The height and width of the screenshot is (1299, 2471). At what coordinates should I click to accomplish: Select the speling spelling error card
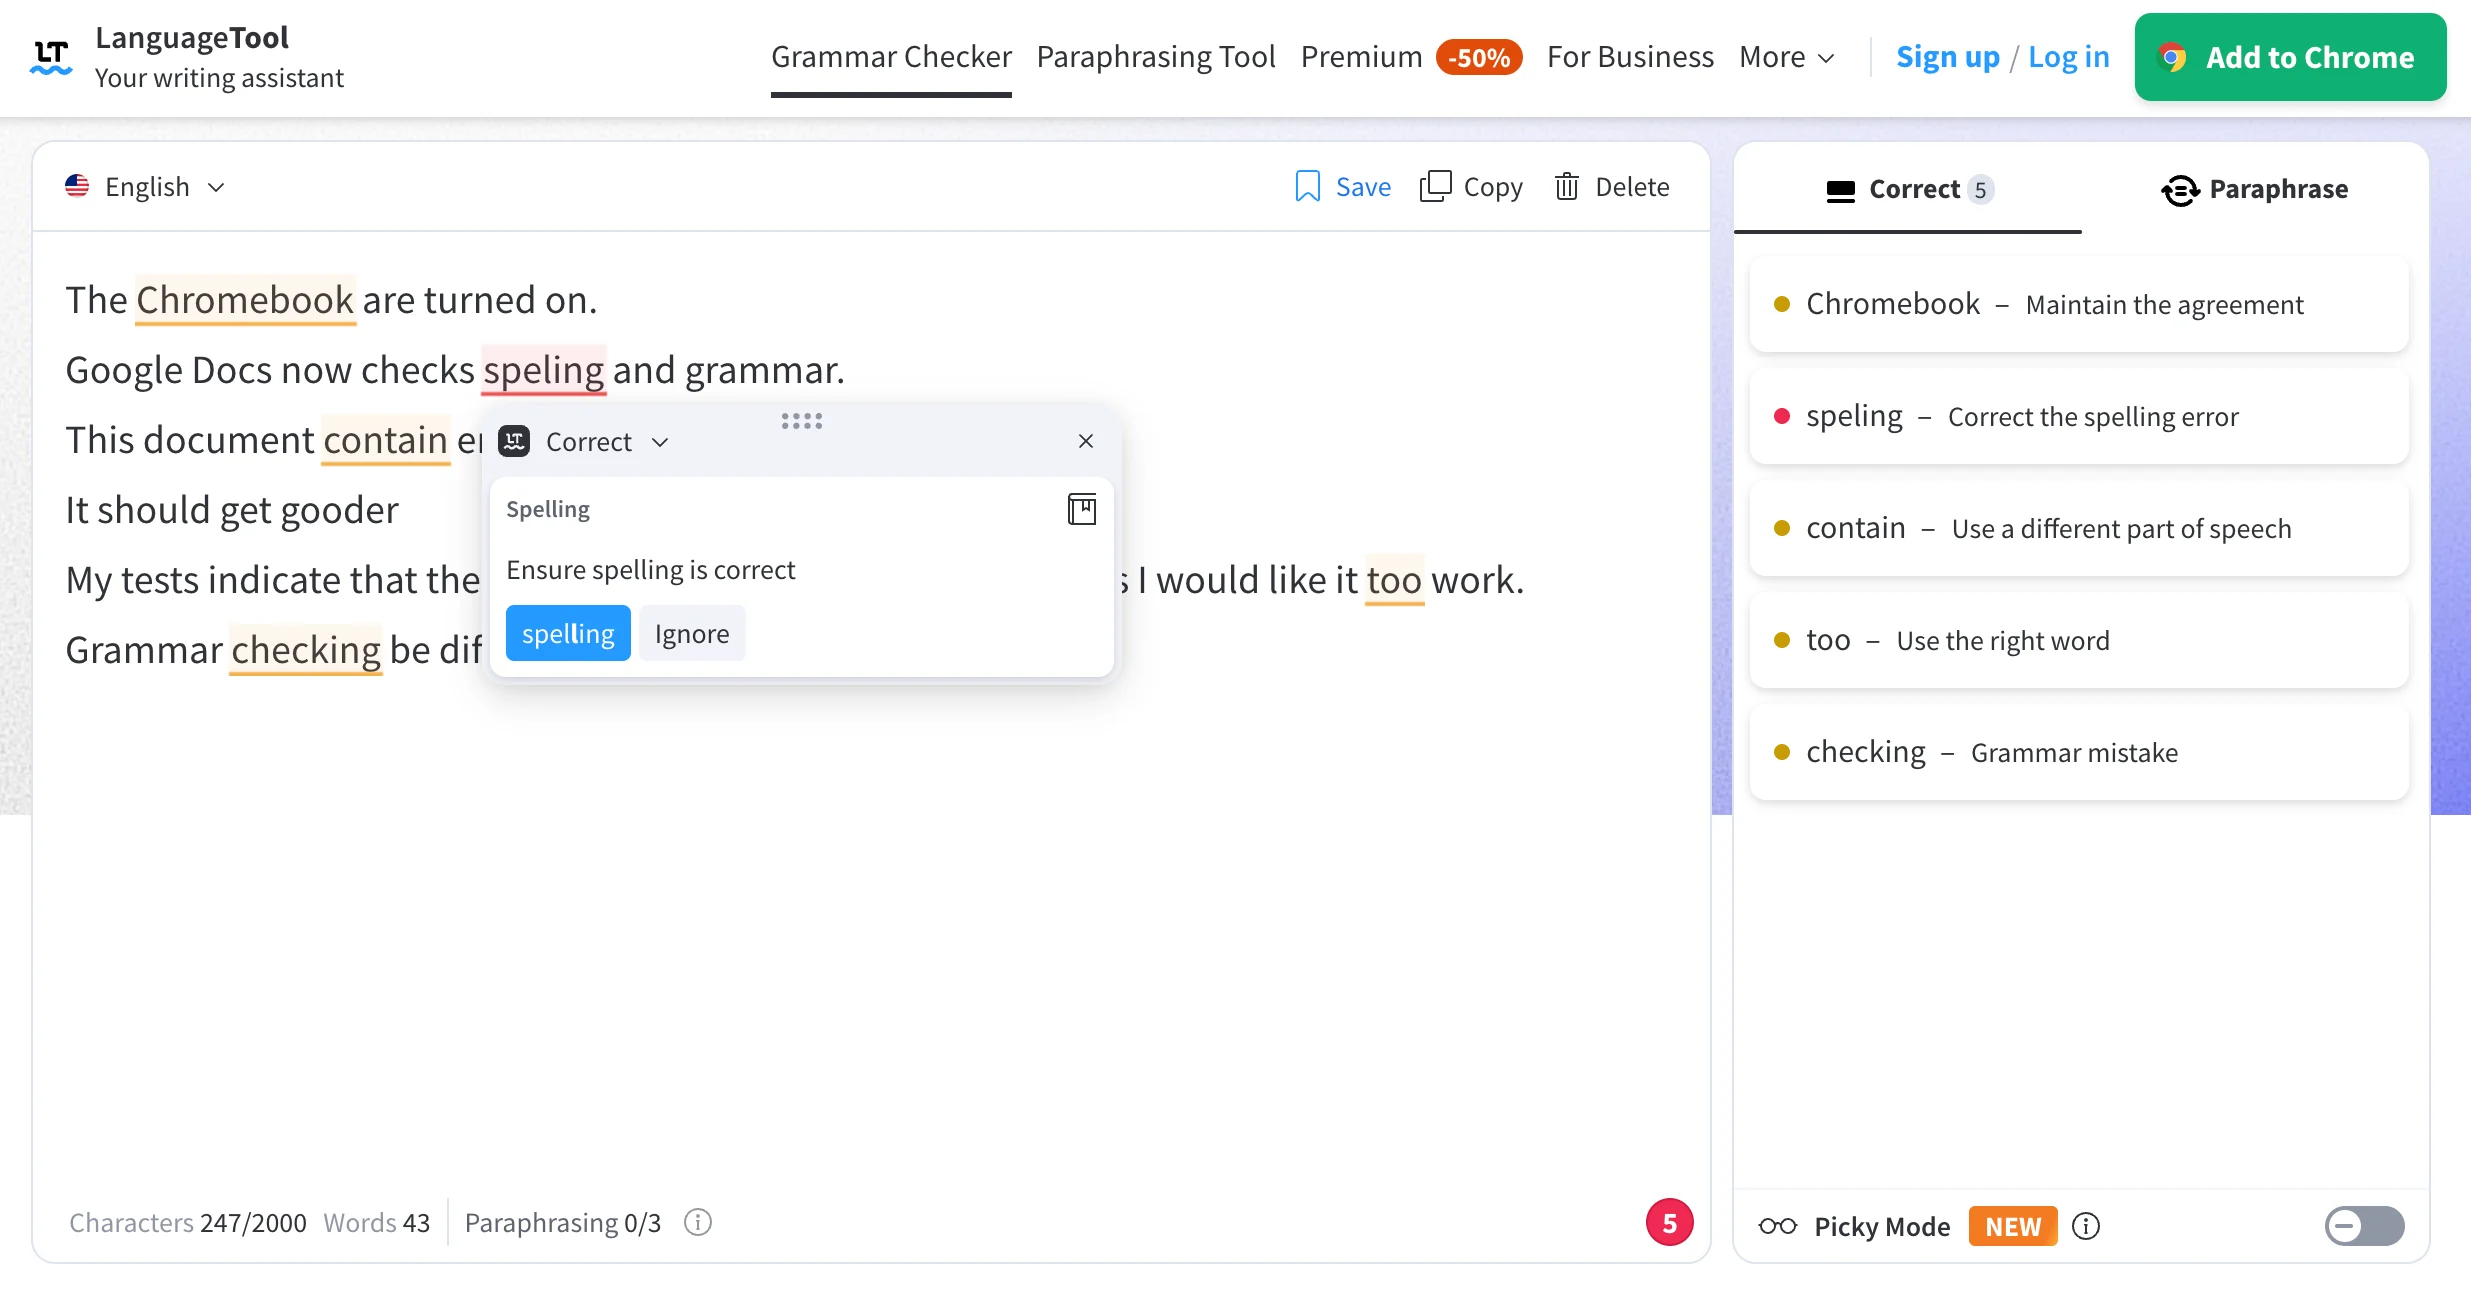coord(2079,416)
